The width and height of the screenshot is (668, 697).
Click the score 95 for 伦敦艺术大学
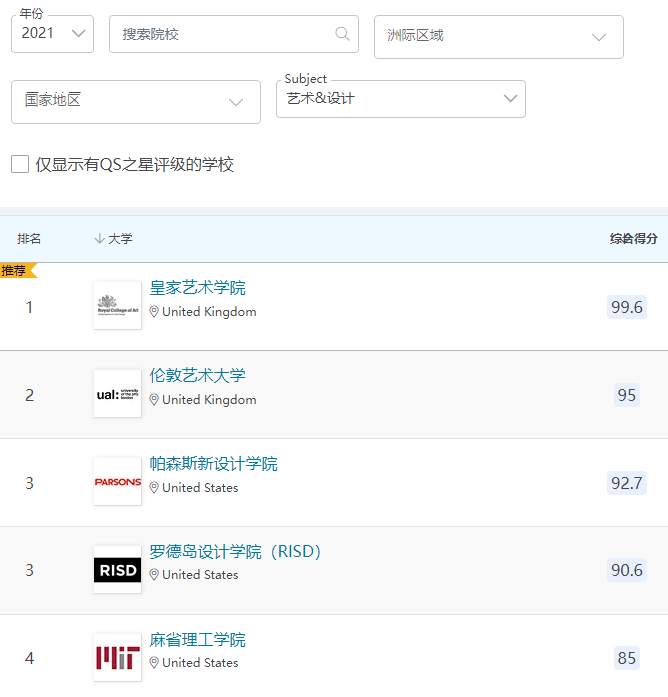click(x=627, y=395)
